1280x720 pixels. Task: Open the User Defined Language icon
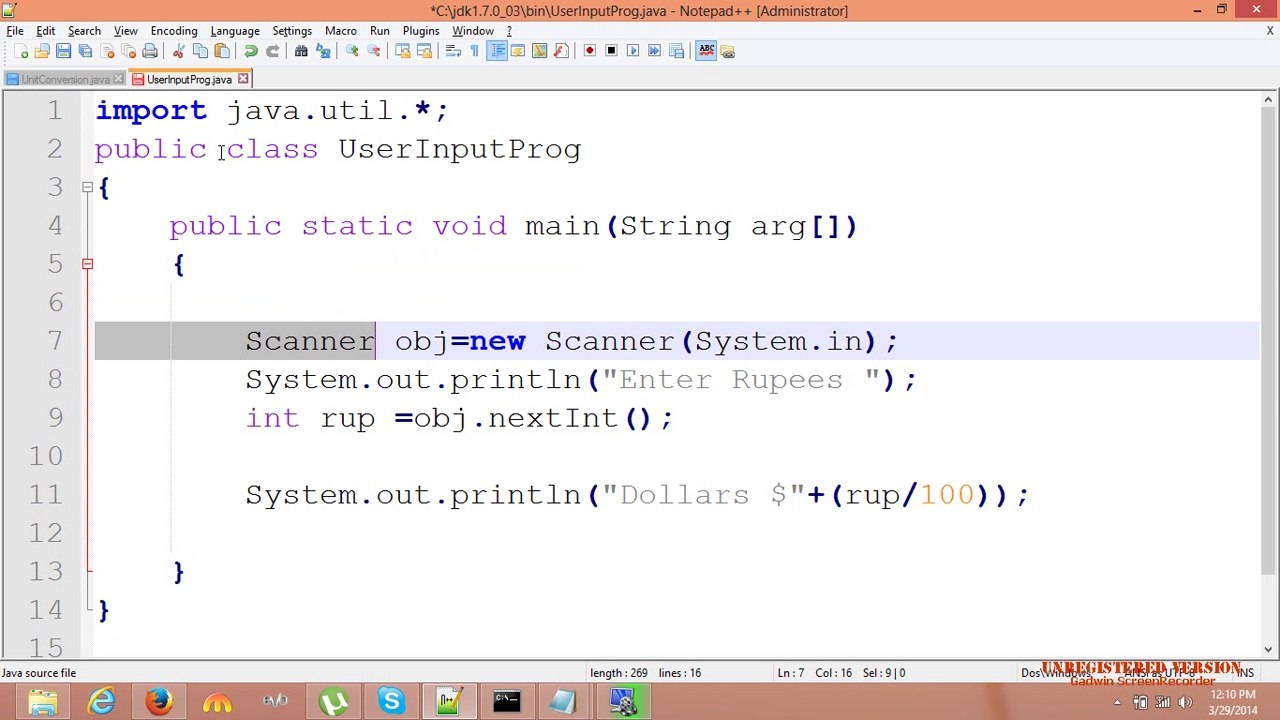click(518, 51)
